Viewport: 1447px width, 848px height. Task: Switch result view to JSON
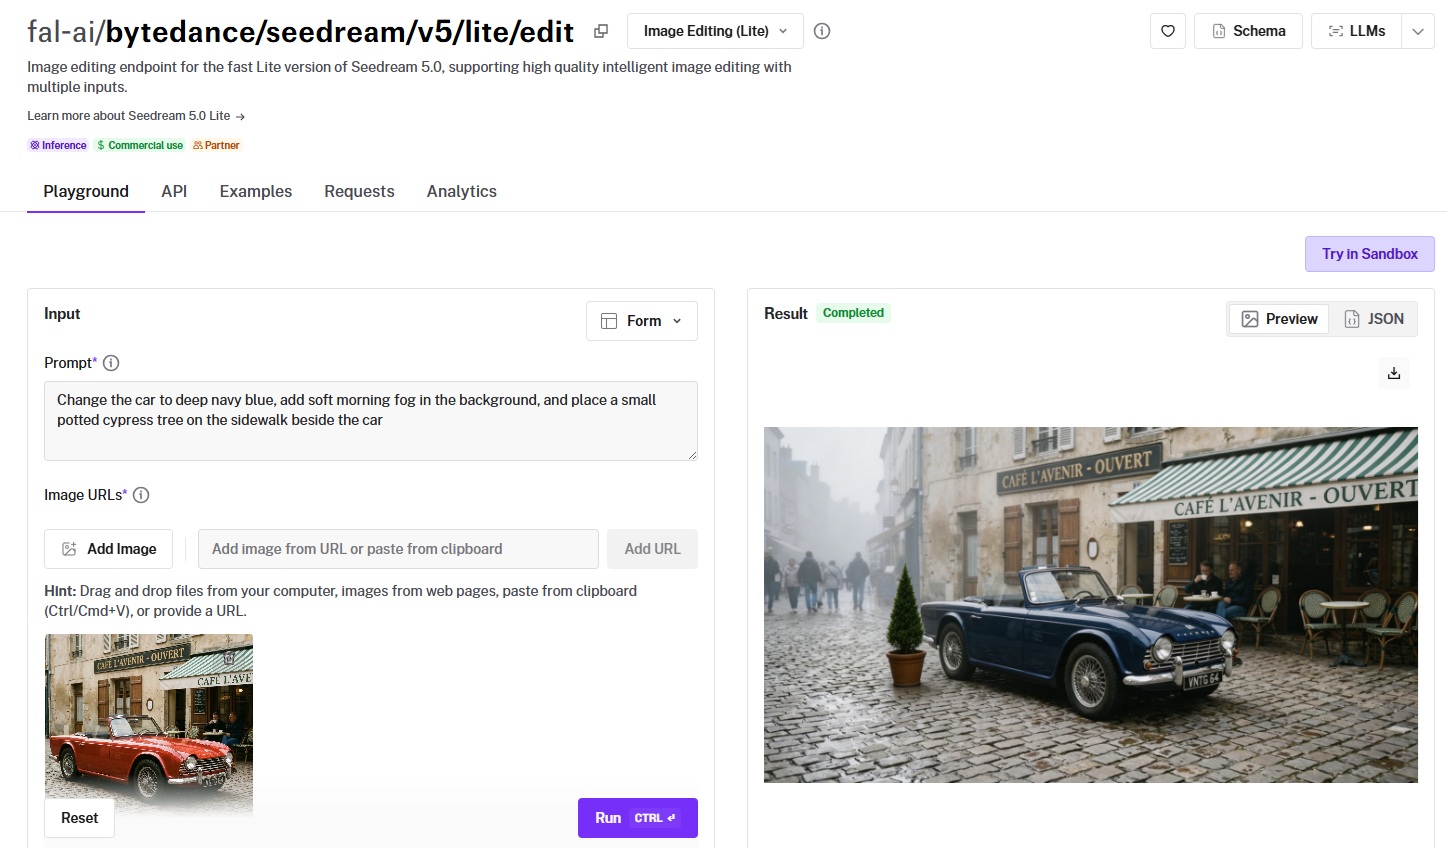[x=1373, y=319]
